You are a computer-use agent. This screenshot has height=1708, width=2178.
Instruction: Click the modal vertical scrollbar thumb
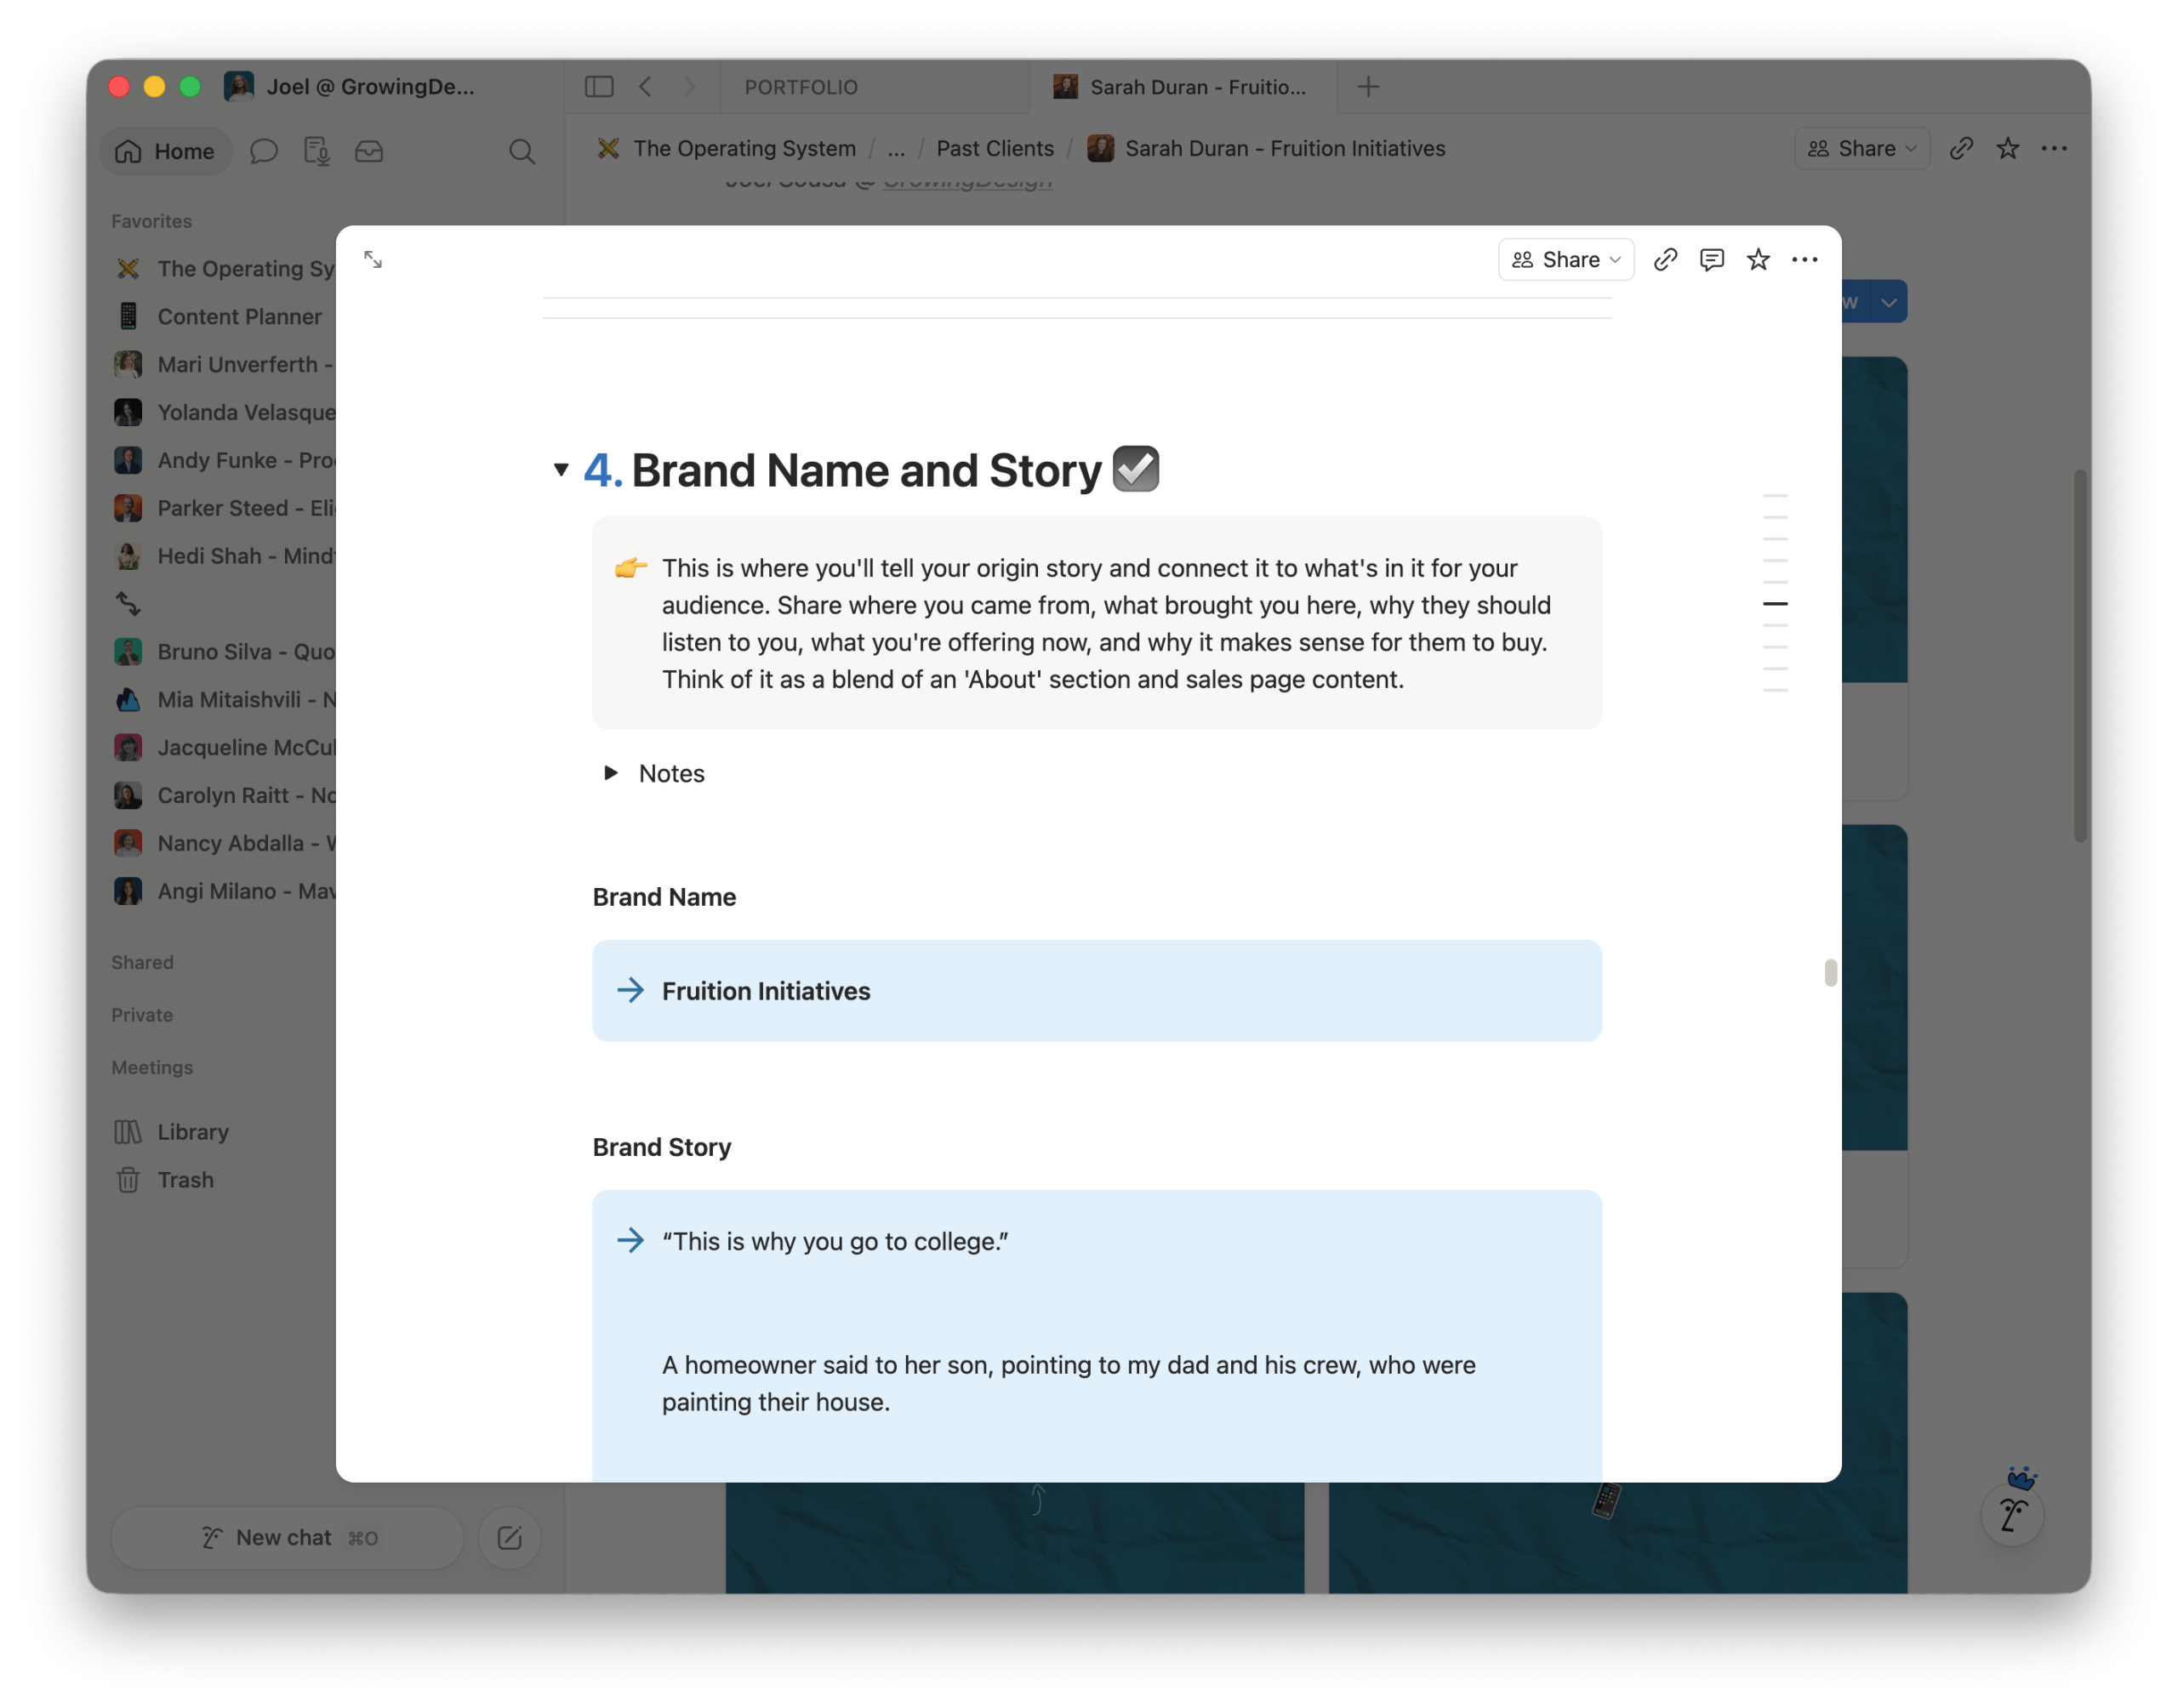coord(1830,973)
